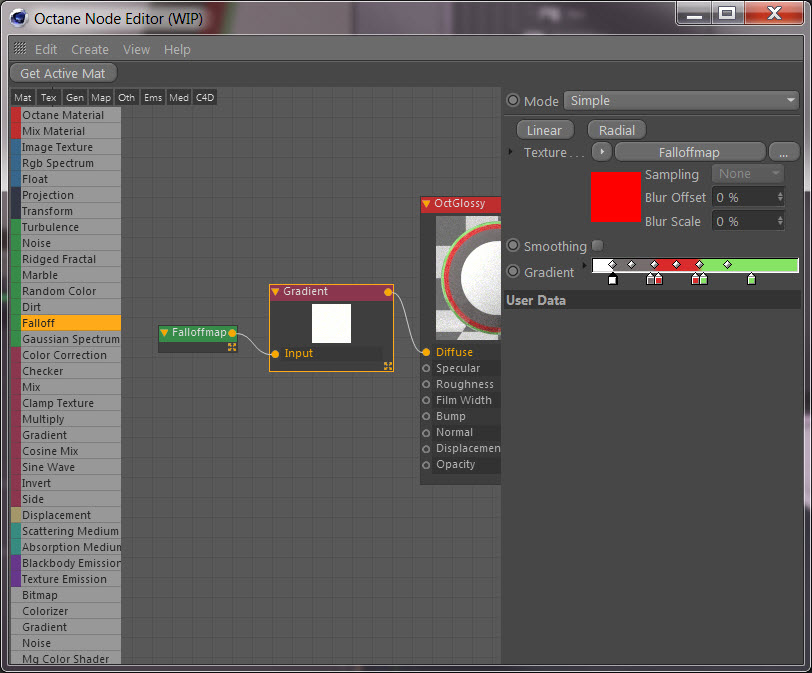Image resolution: width=812 pixels, height=673 pixels.
Task: Click the OctGlossy material preview thumbnail
Action: click(468, 278)
